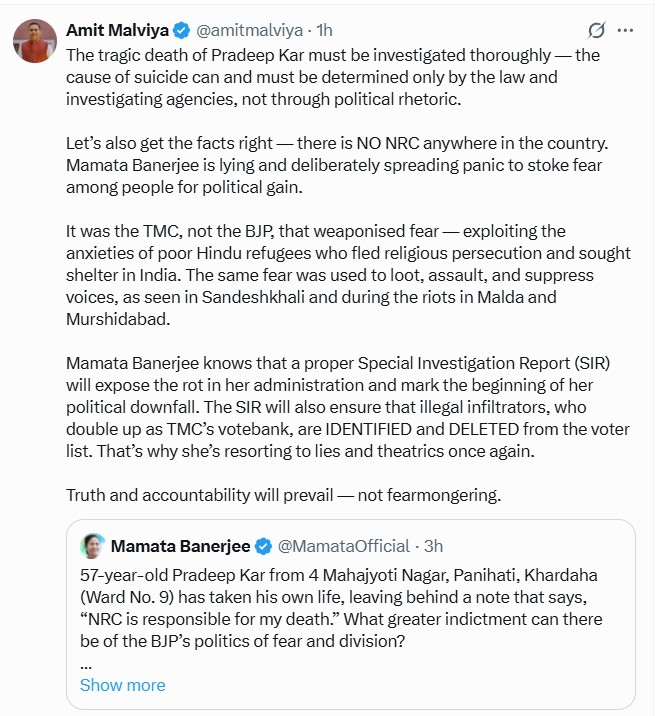The width and height of the screenshot is (658, 716).
Task: Click the truncation ellipsis in quoted post
Action: click(x=85, y=663)
